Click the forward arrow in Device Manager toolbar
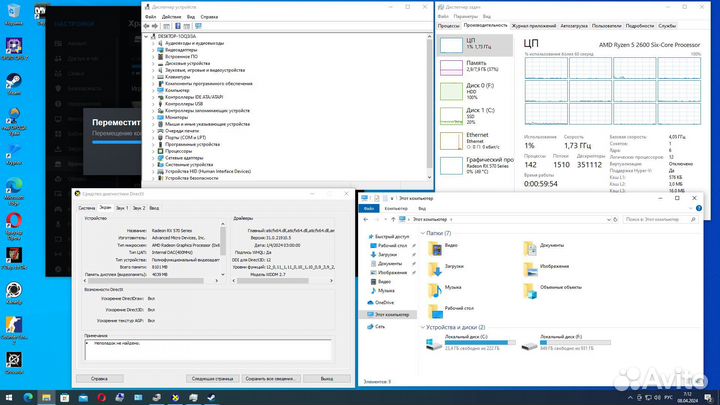 click(155, 26)
